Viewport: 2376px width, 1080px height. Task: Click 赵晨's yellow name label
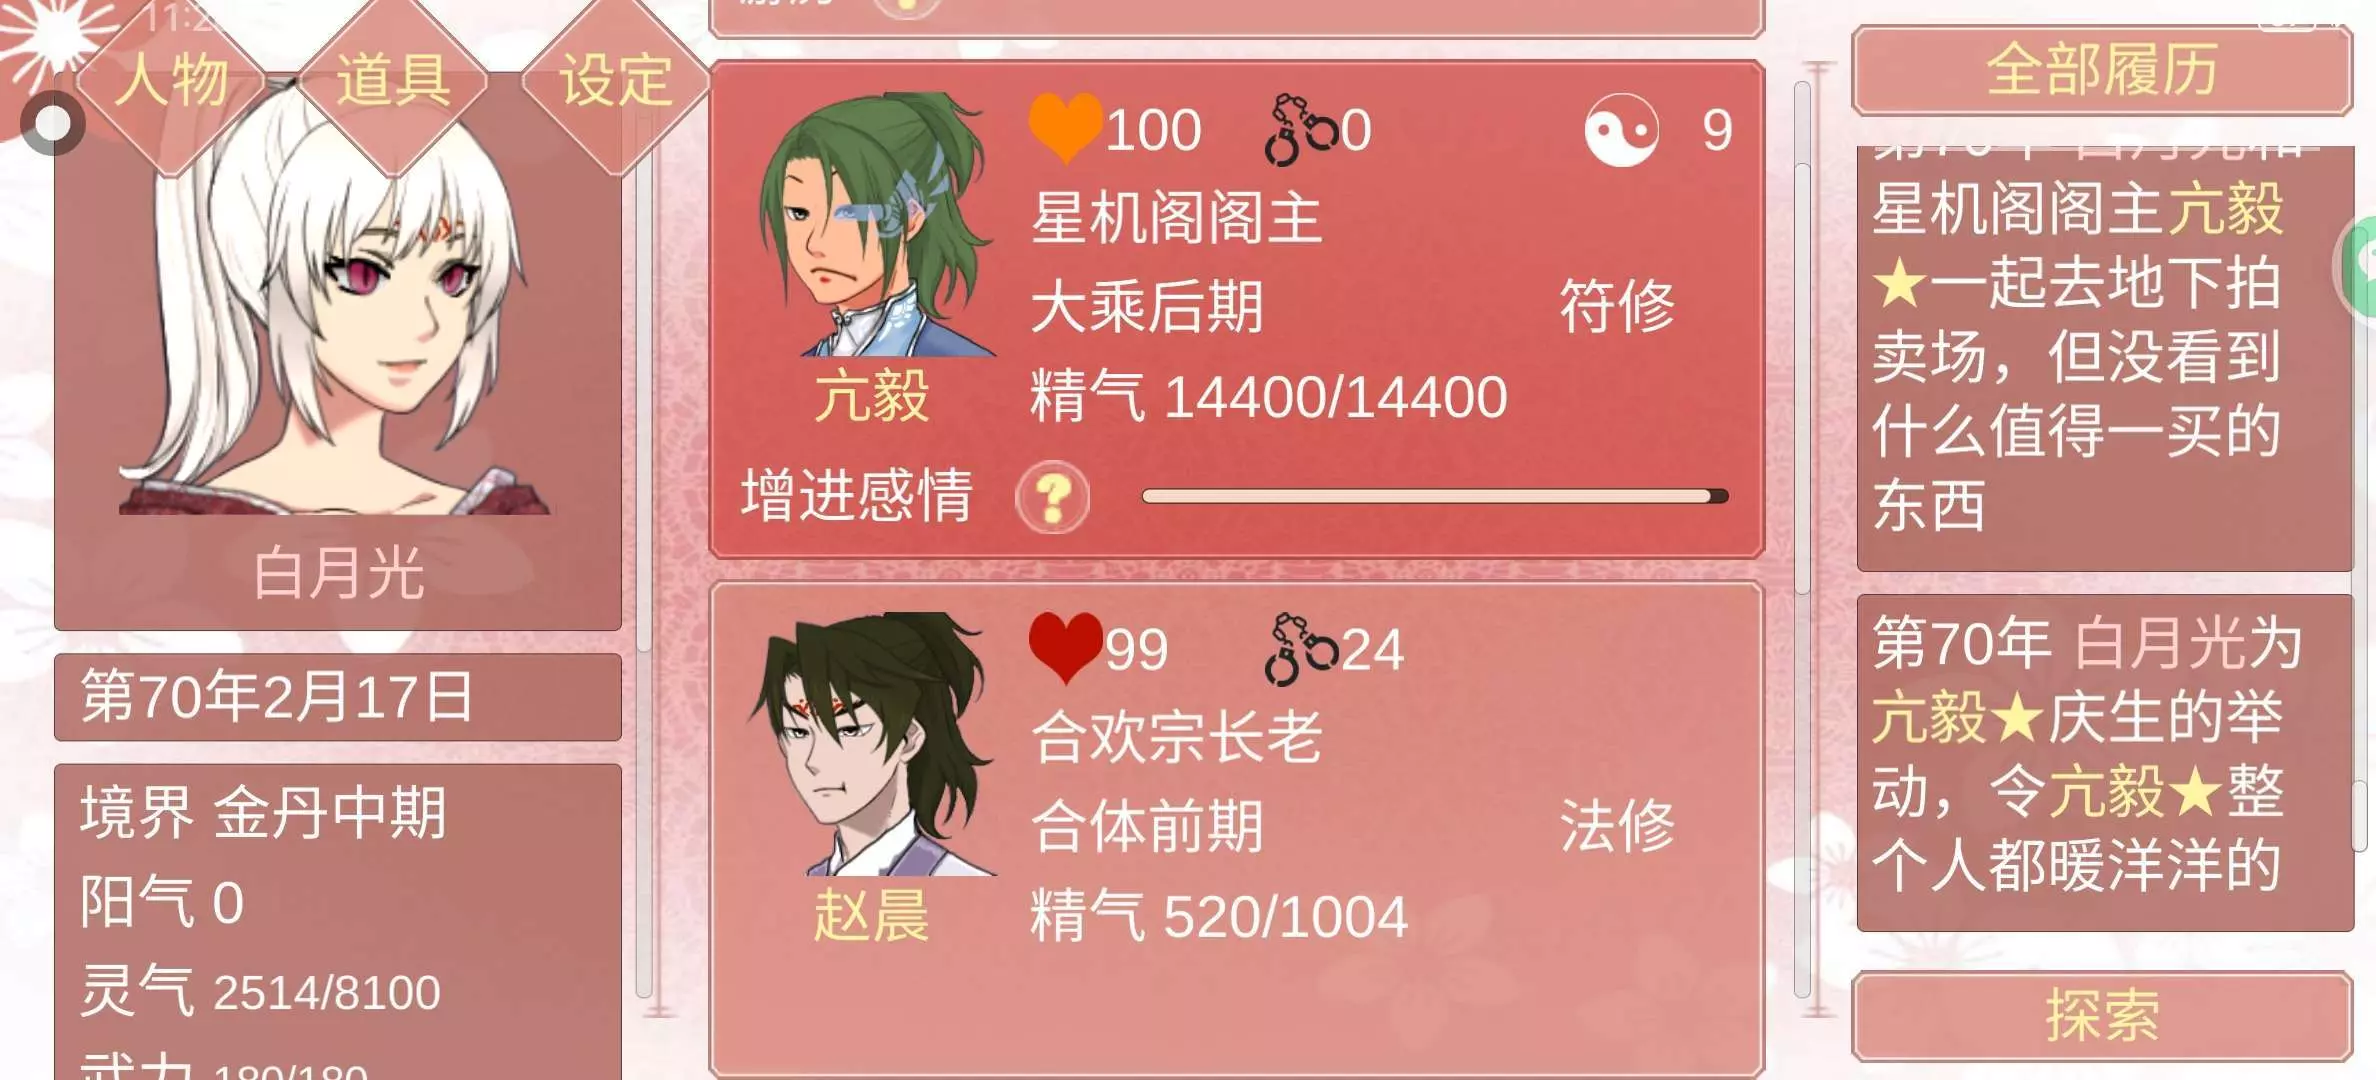click(871, 916)
